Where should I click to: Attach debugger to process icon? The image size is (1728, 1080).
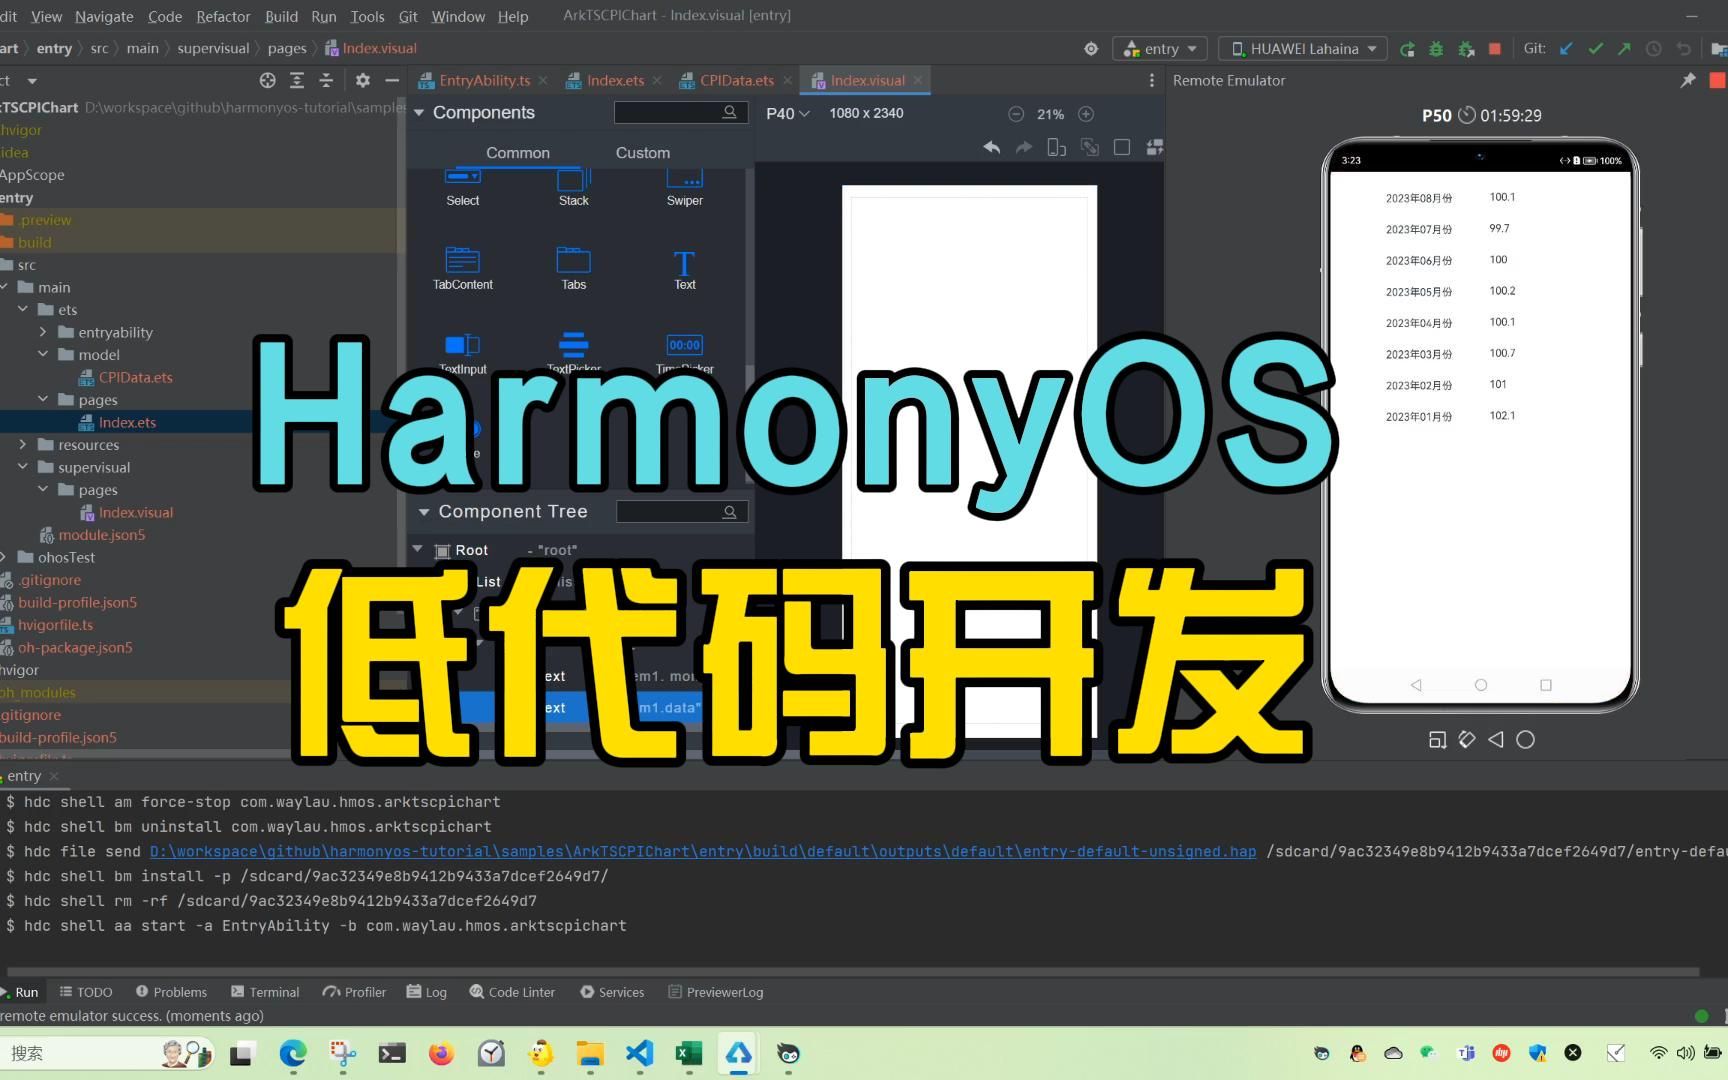tap(1466, 49)
